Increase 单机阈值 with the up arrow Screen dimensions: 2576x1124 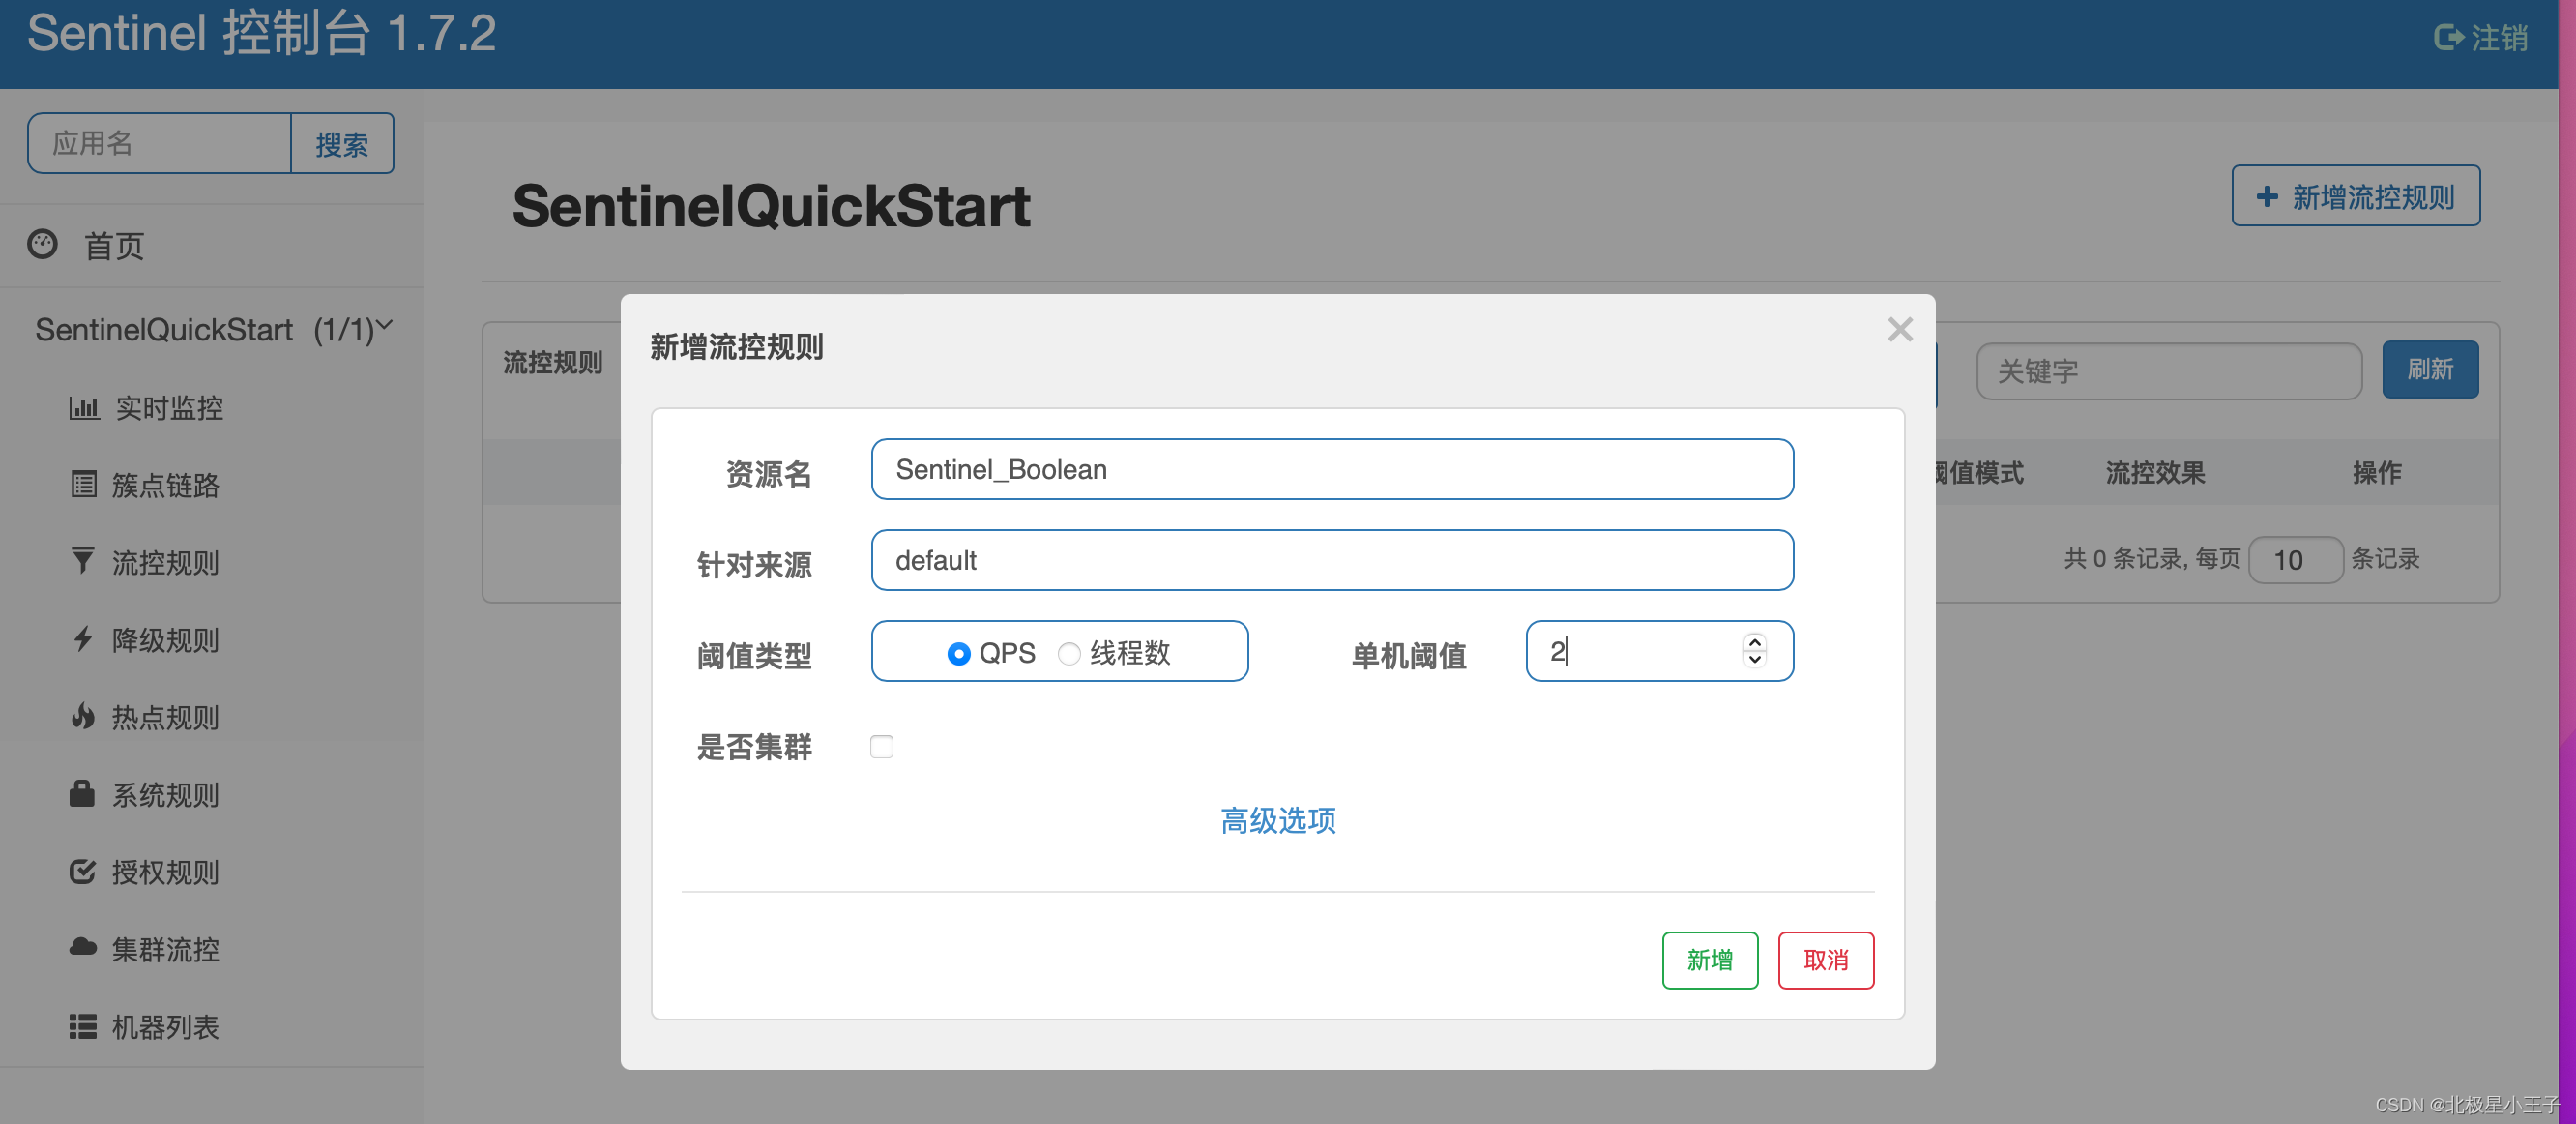point(1754,643)
